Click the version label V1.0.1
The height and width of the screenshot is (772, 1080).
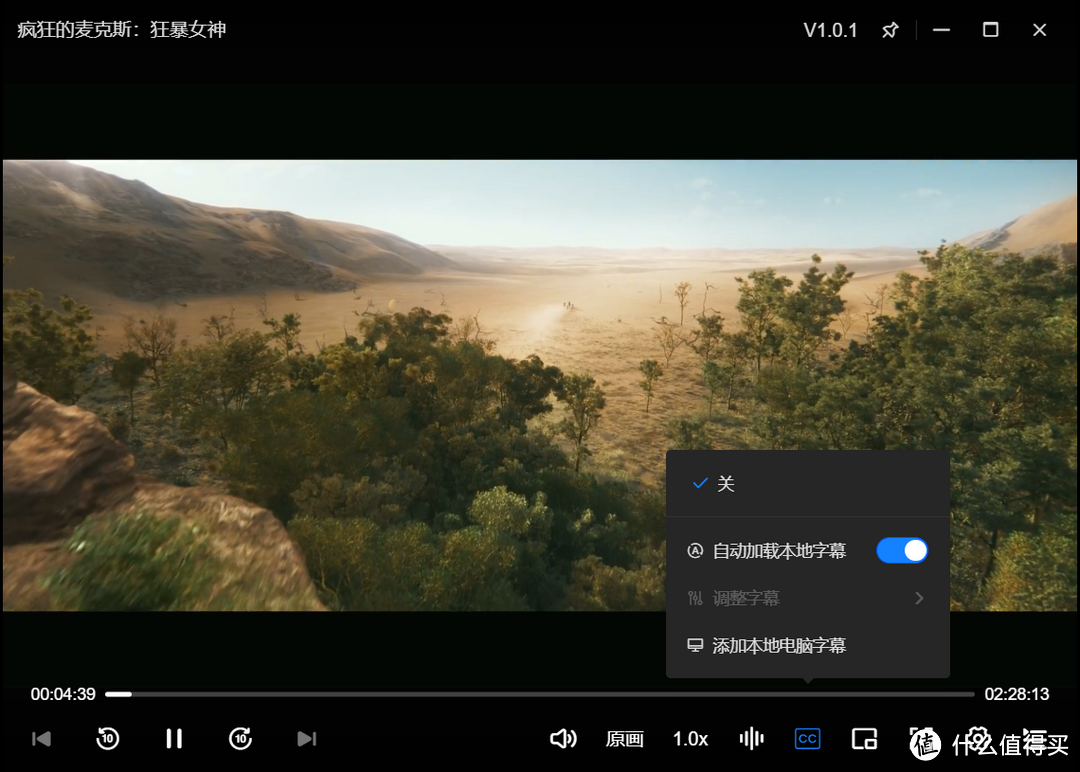830,30
